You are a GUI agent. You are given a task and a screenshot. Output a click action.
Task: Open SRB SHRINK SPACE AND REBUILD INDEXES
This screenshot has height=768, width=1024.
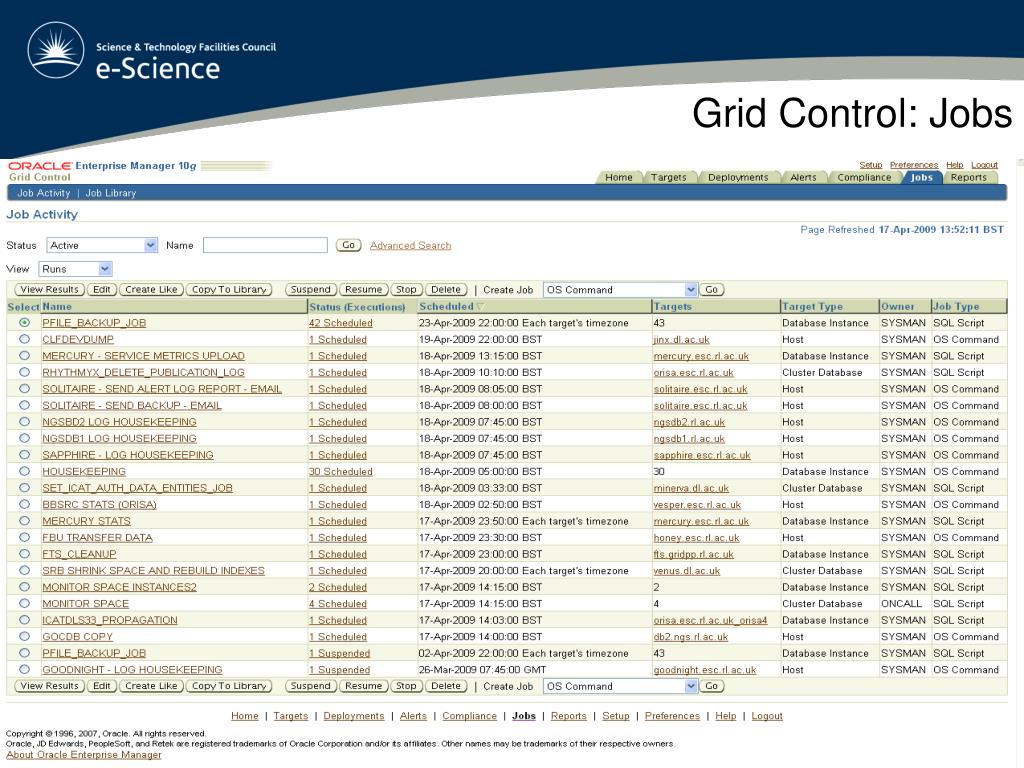(153, 571)
